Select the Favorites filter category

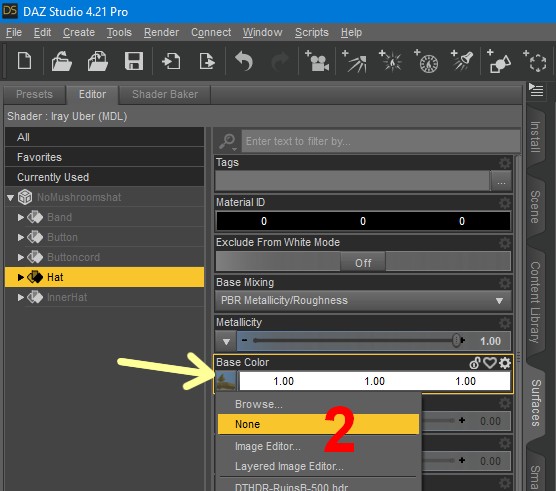[105, 157]
